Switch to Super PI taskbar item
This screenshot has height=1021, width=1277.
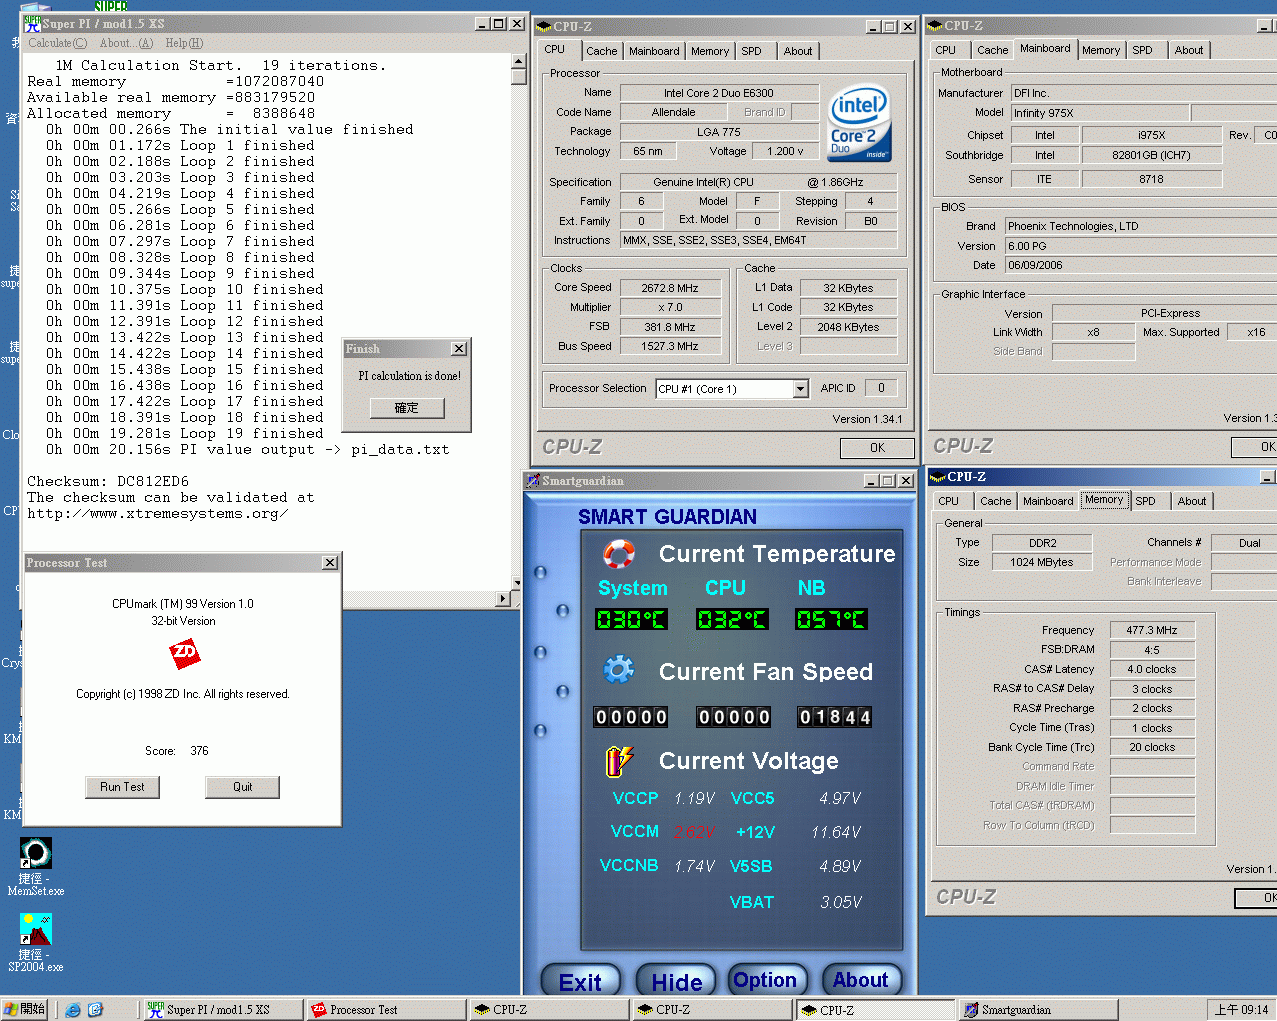(x=222, y=1010)
